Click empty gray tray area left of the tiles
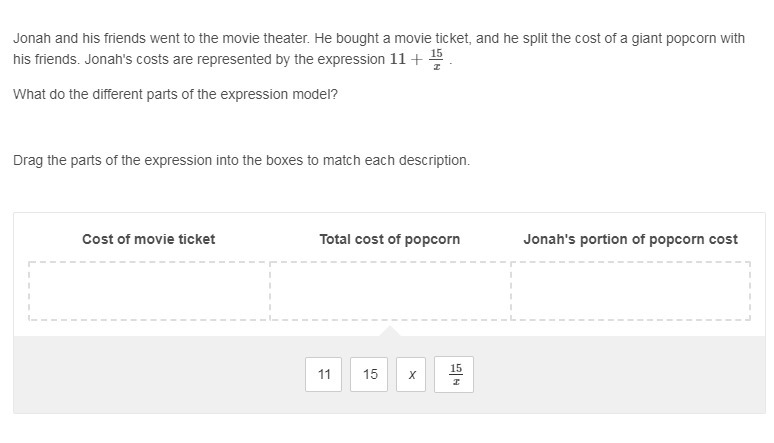Image resolution: width=774 pixels, height=443 pixels. coord(150,375)
